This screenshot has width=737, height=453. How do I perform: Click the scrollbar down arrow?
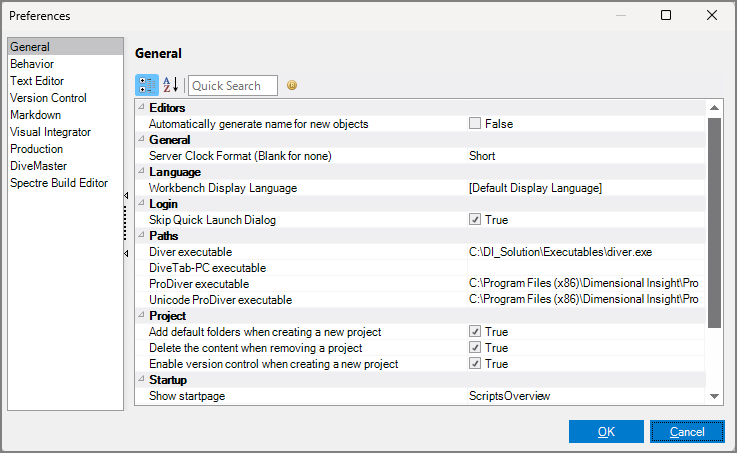point(714,397)
